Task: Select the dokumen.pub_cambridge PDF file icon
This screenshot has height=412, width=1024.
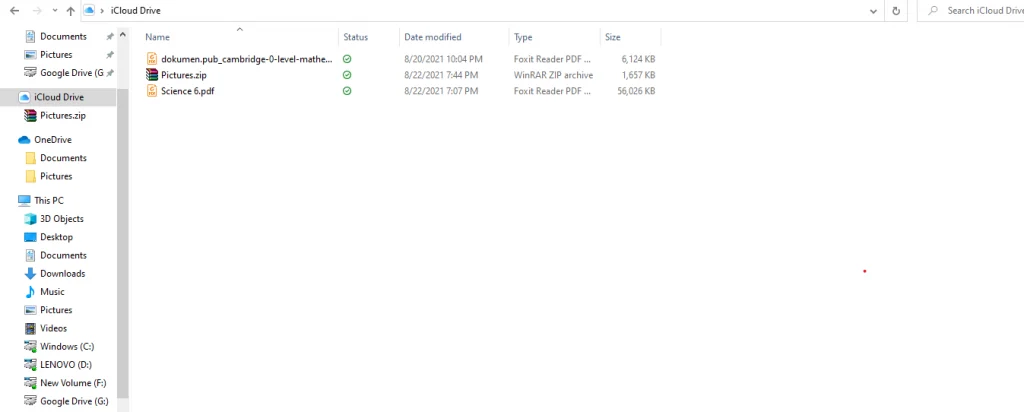Action: click(152, 59)
